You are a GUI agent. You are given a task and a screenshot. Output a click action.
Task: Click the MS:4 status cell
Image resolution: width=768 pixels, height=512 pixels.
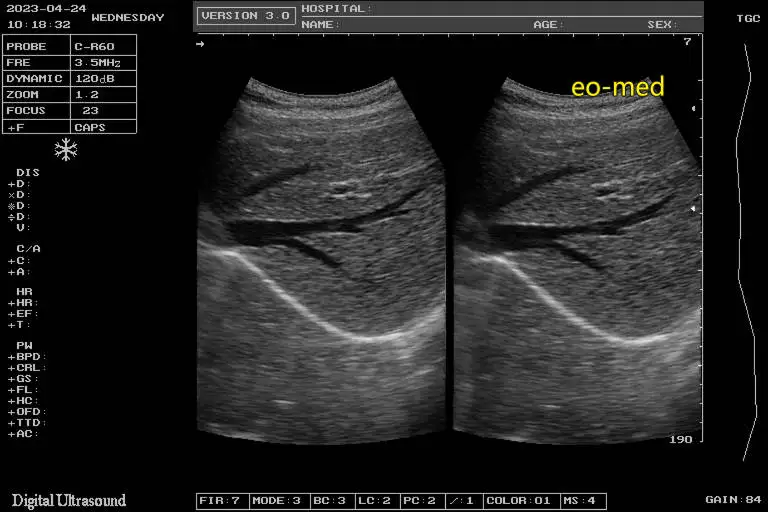583,501
